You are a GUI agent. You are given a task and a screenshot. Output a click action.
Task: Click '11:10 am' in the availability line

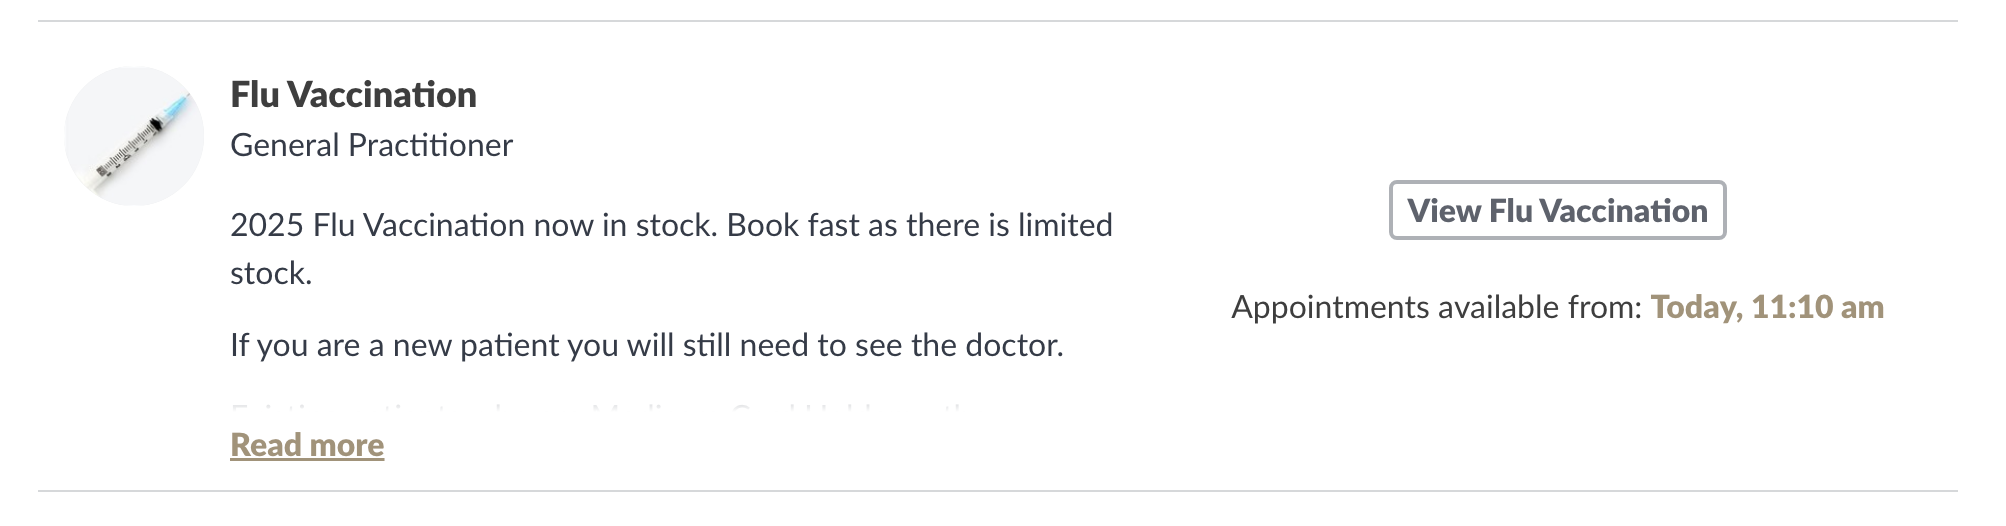click(1818, 307)
